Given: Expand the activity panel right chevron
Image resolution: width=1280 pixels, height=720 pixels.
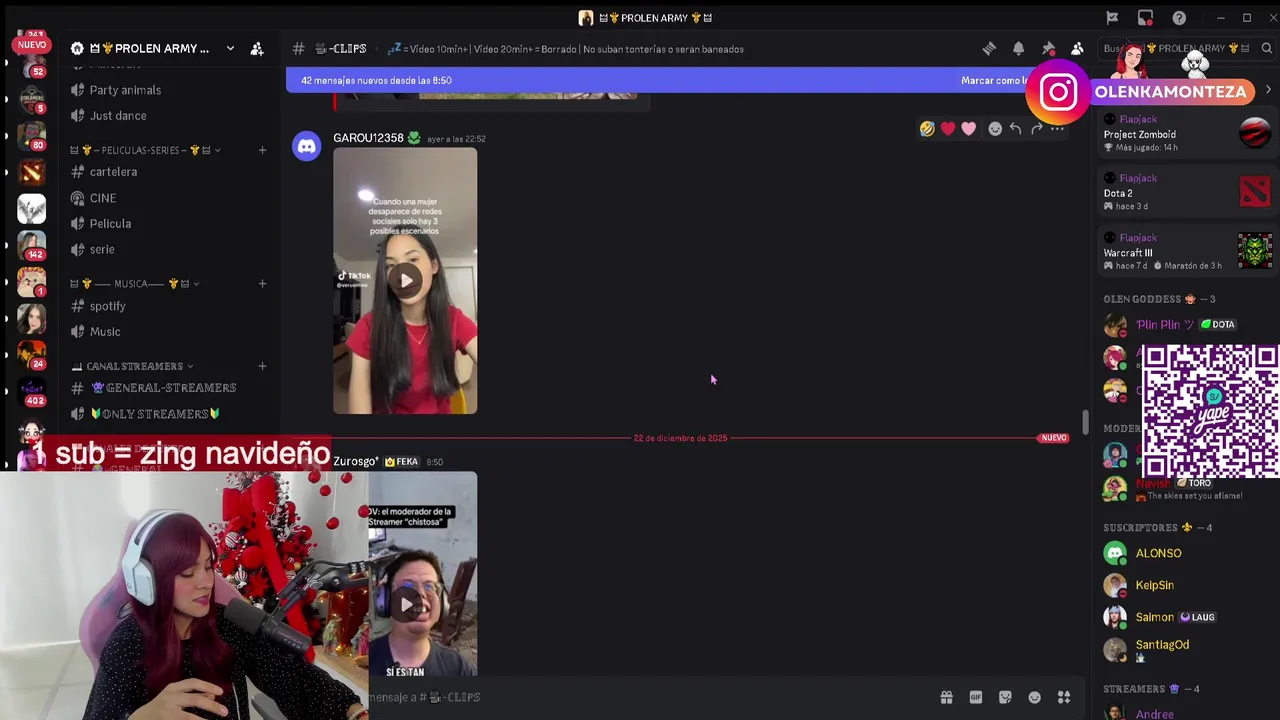Looking at the screenshot, I should click(x=1268, y=91).
